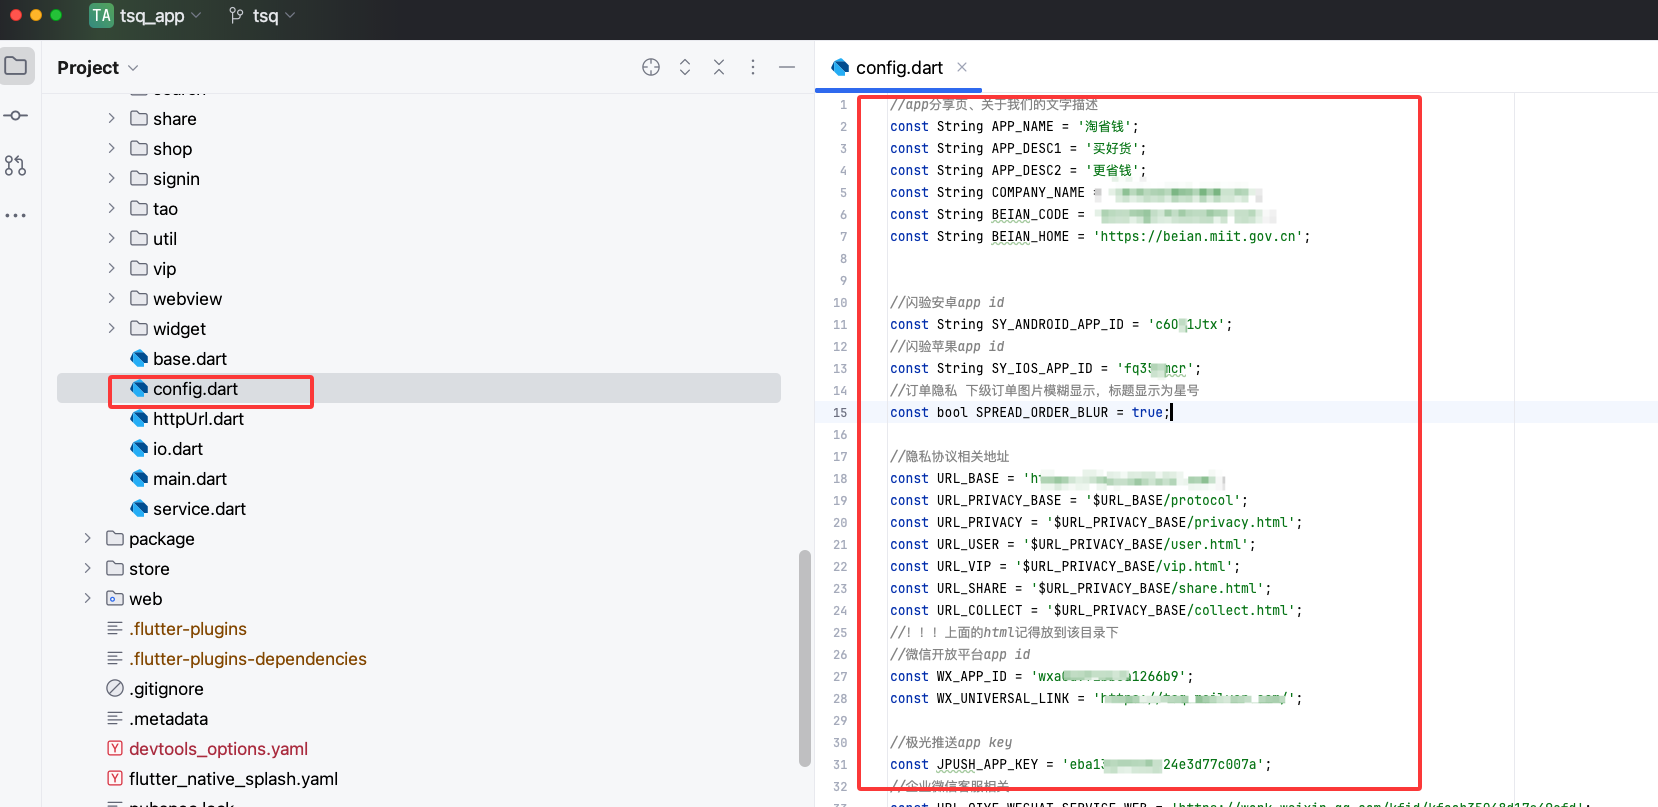The image size is (1658, 807).
Task: Hide the Project panel with minimize dash
Action: (x=787, y=67)
